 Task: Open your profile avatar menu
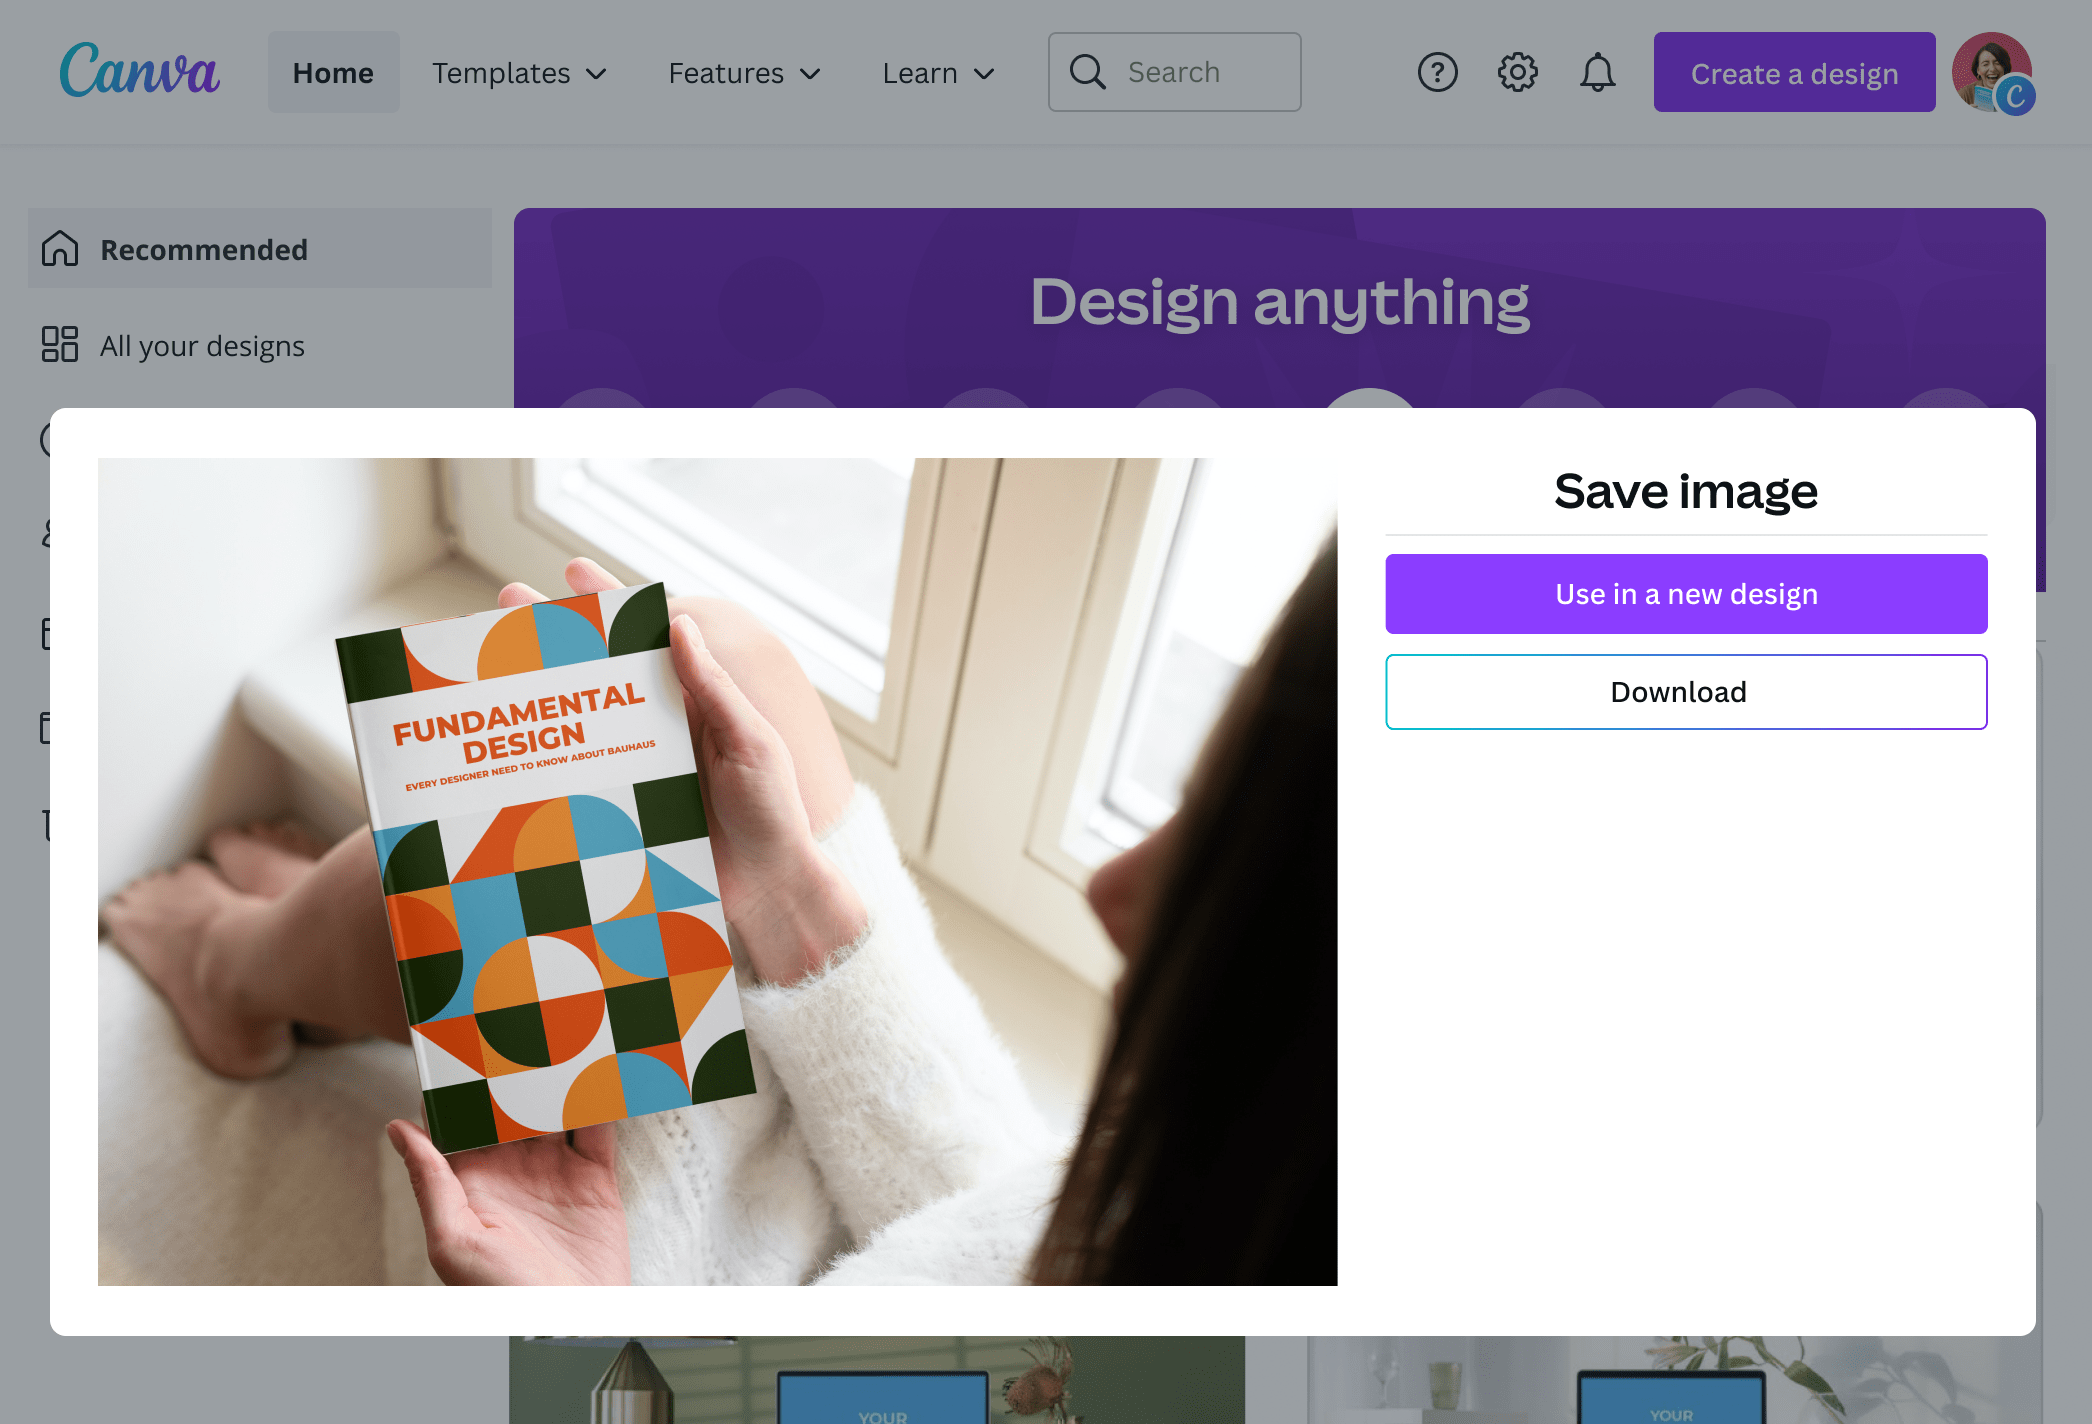click(1994, 71)
